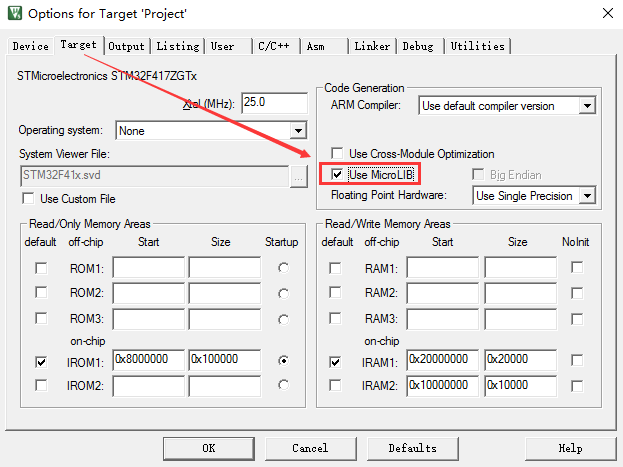Check the RAM2 default checkbox
This screenshot has width=623, height=467.
[335, 293]
